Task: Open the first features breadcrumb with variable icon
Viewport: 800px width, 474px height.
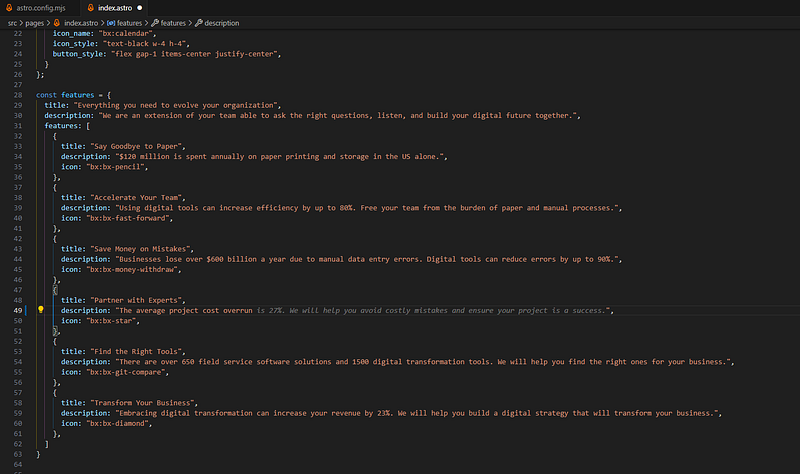Action: (124, 23)
